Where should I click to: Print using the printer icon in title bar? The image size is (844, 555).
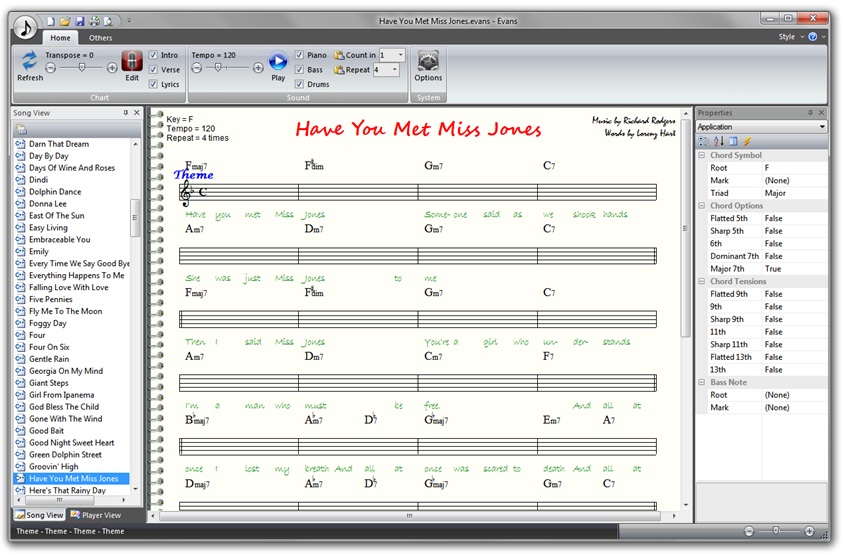tap(94, 22)
